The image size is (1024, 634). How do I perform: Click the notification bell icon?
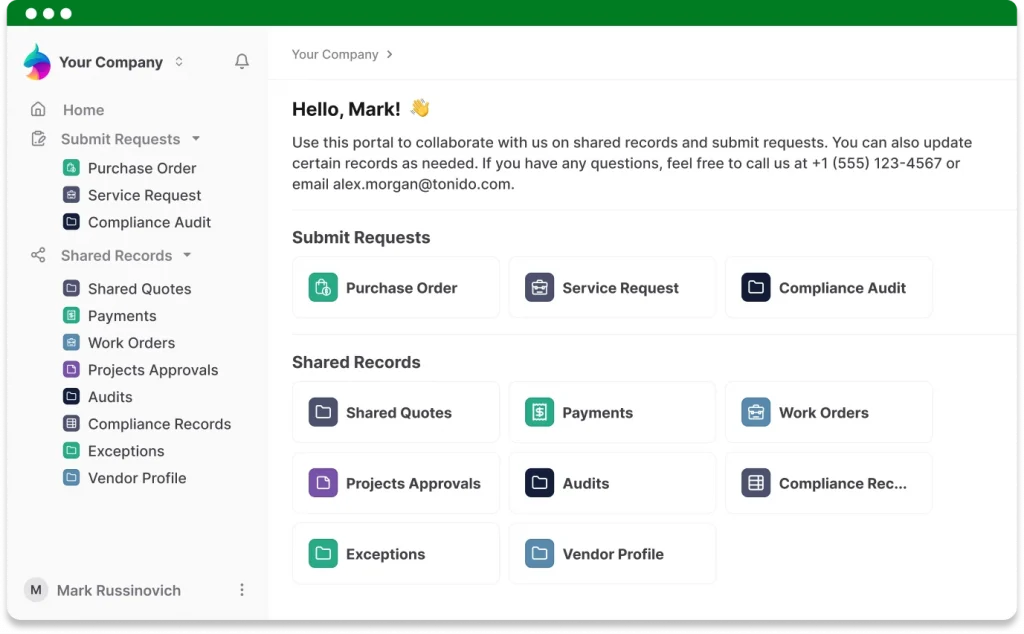click(242, 62)
